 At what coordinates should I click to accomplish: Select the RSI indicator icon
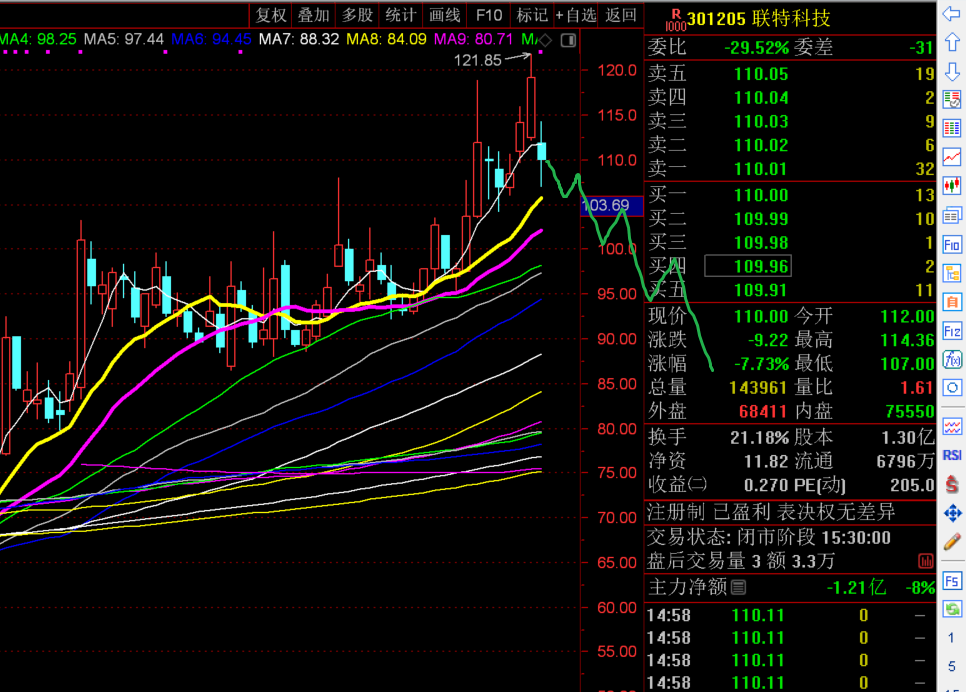pyautogui.click(x=952, y=455)
